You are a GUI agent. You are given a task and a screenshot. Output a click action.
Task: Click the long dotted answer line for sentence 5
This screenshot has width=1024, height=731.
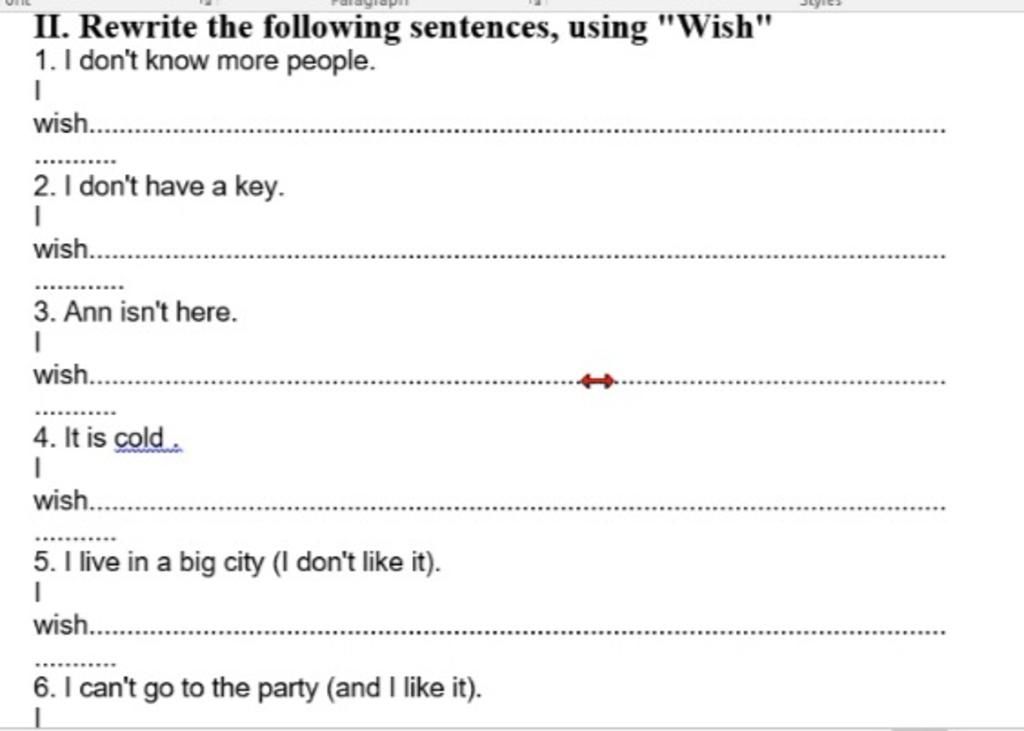(519, 632)
